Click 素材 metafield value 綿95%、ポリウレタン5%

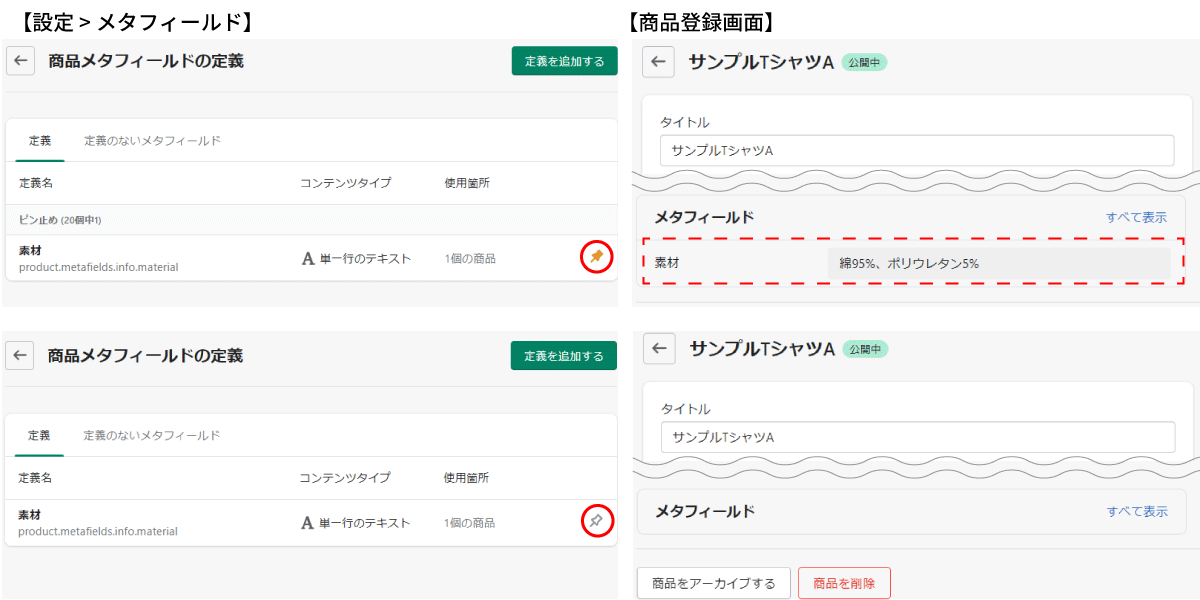(x=999, y=263)
